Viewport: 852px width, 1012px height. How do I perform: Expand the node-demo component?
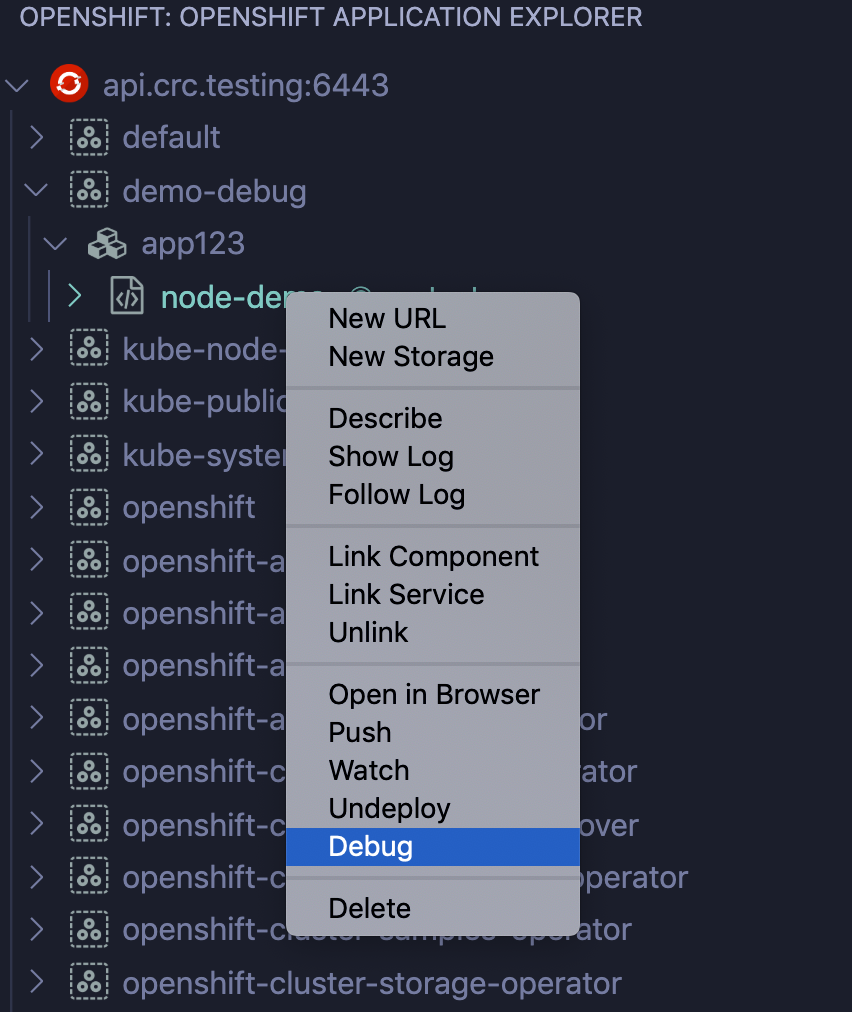click(x=75, y=296)
